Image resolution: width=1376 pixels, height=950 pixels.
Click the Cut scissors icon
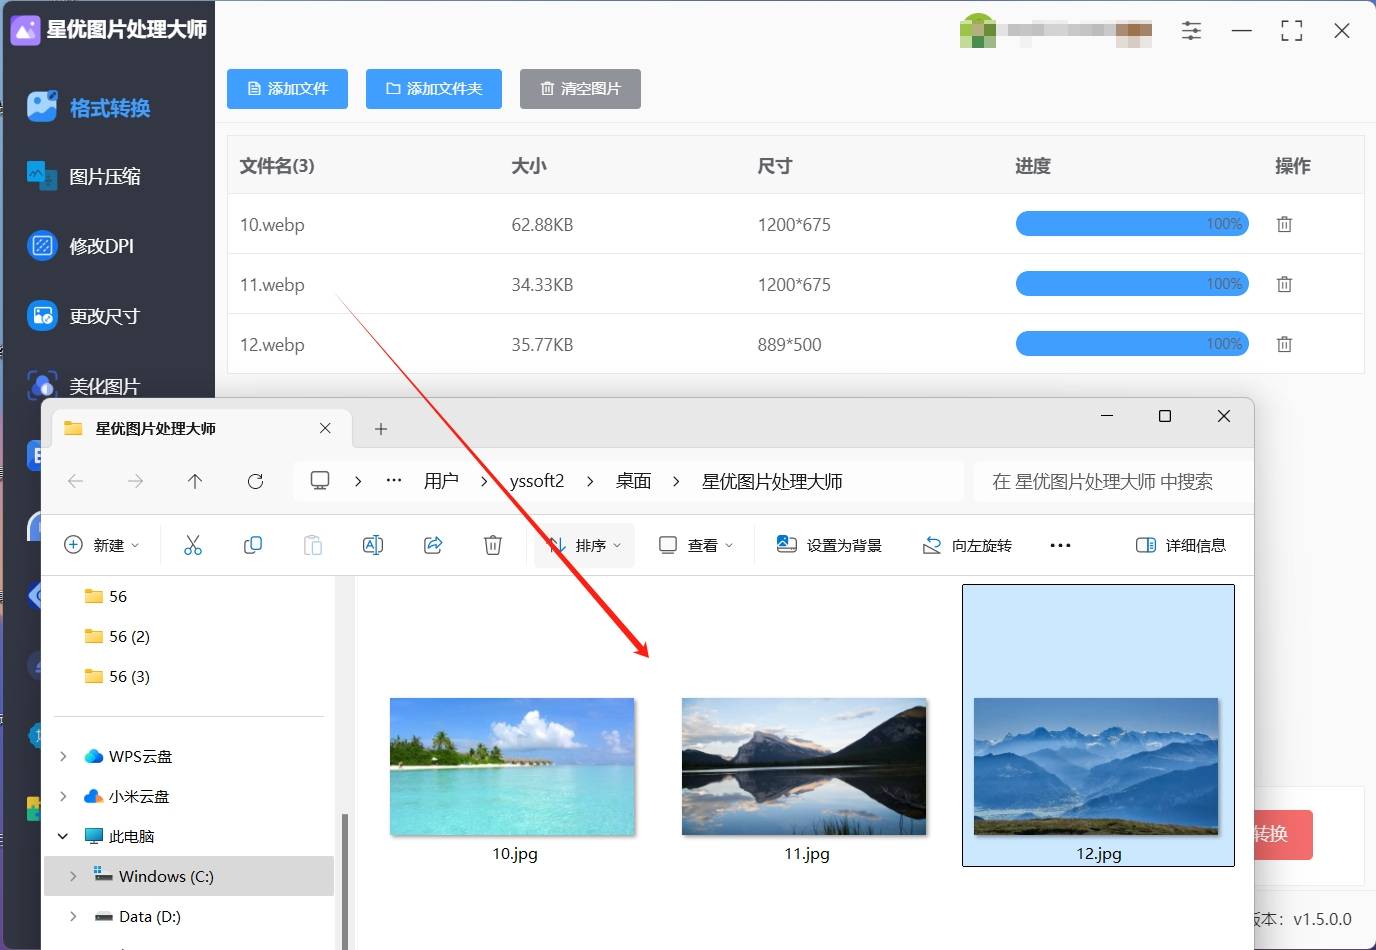pos(193,545)
